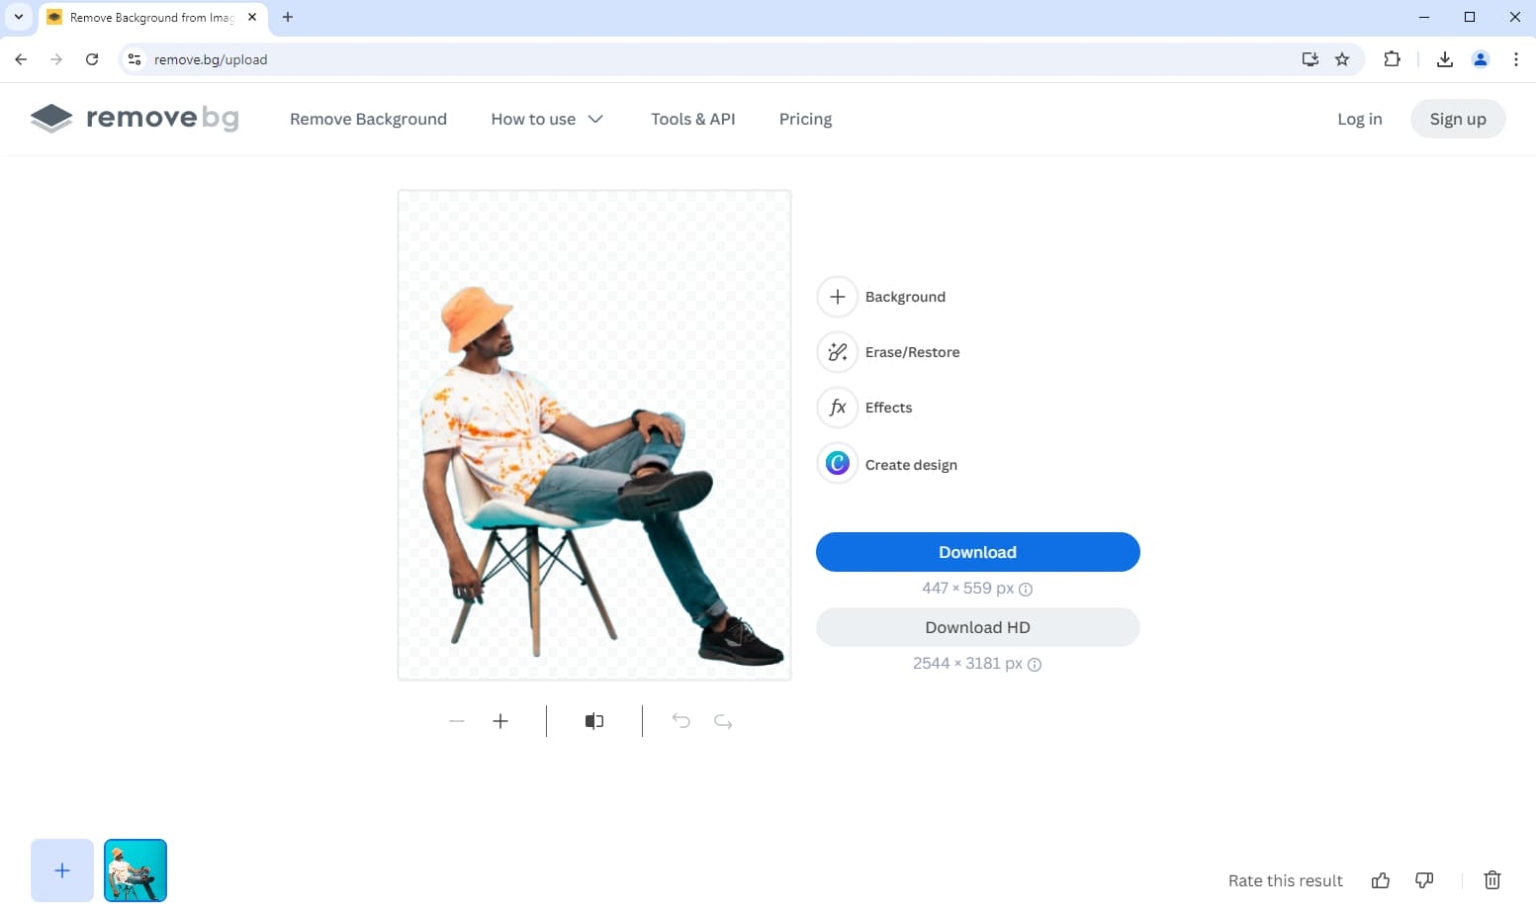Screen dimensions: 1536x916
Task: Delete the result with the trash icon
Action: click(1492, 880)
